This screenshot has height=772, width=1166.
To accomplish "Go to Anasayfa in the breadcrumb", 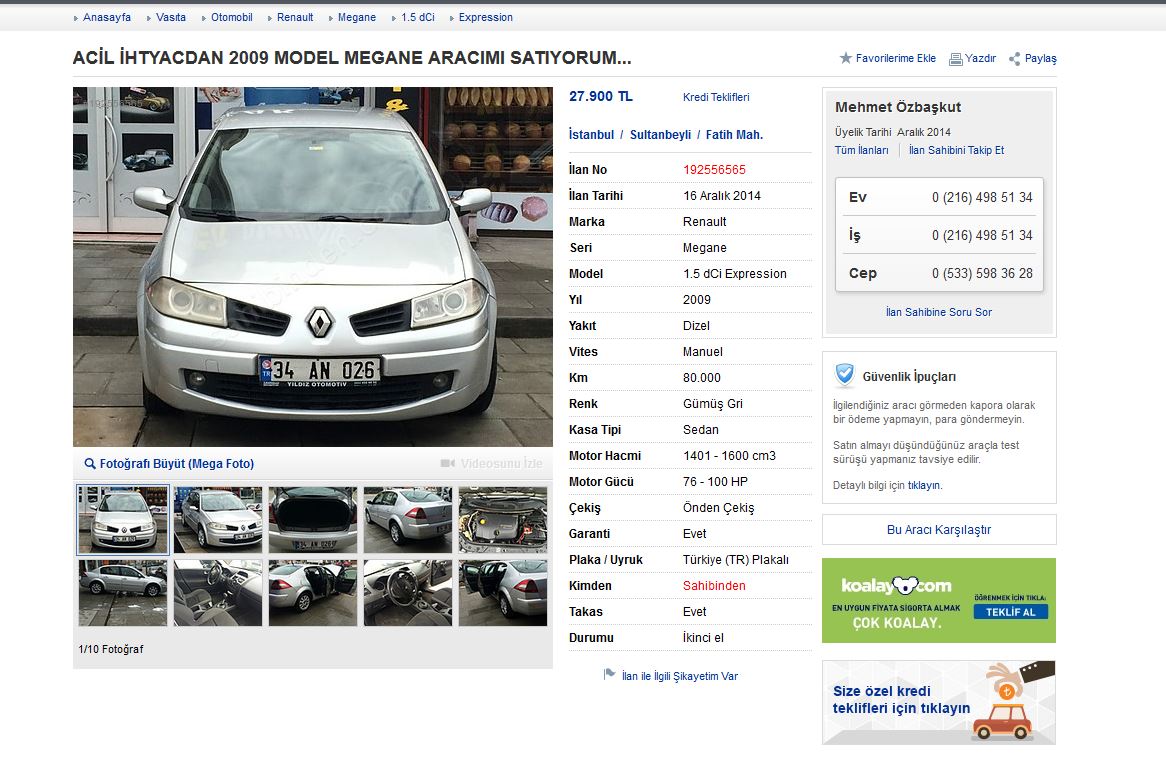I will (107, 17).
